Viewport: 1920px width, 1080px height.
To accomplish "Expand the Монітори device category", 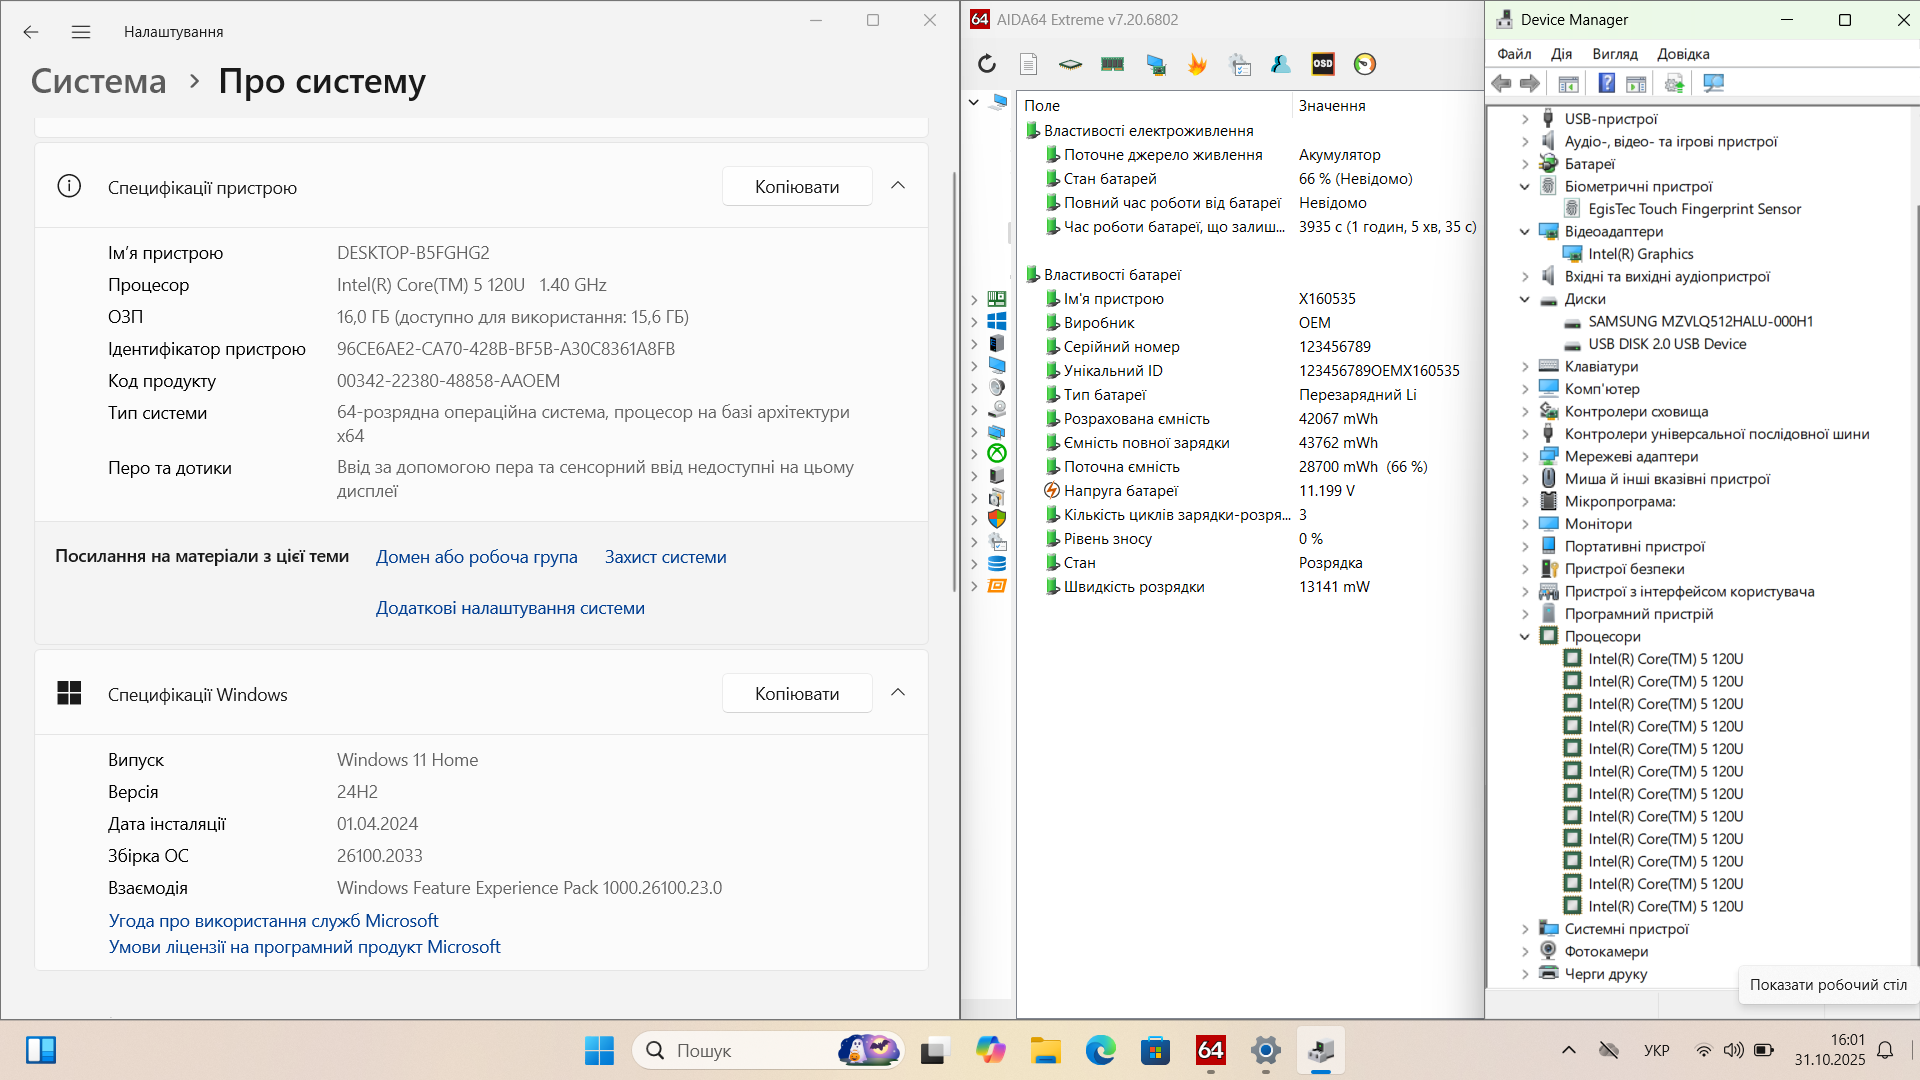I will (x=1525, y=524).
